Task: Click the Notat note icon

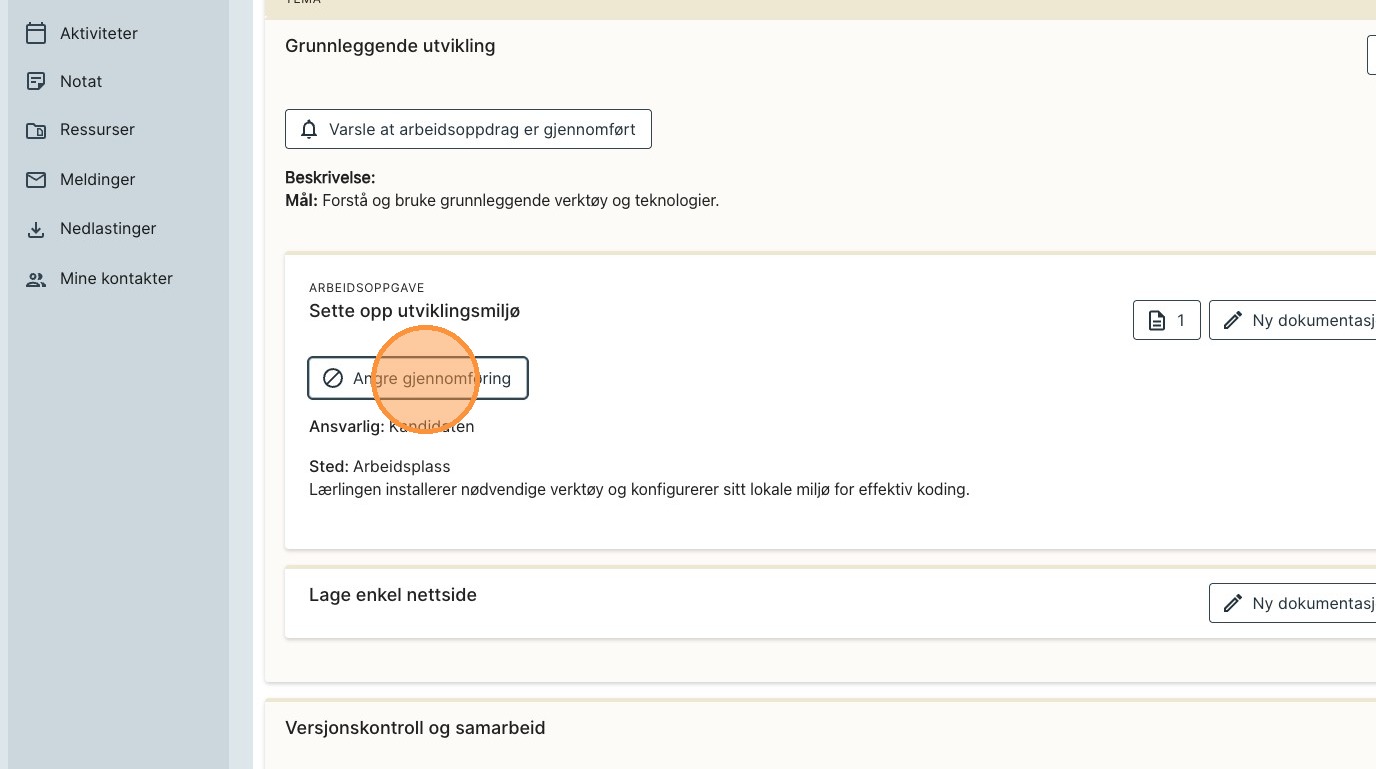Action: click(36, 81)
